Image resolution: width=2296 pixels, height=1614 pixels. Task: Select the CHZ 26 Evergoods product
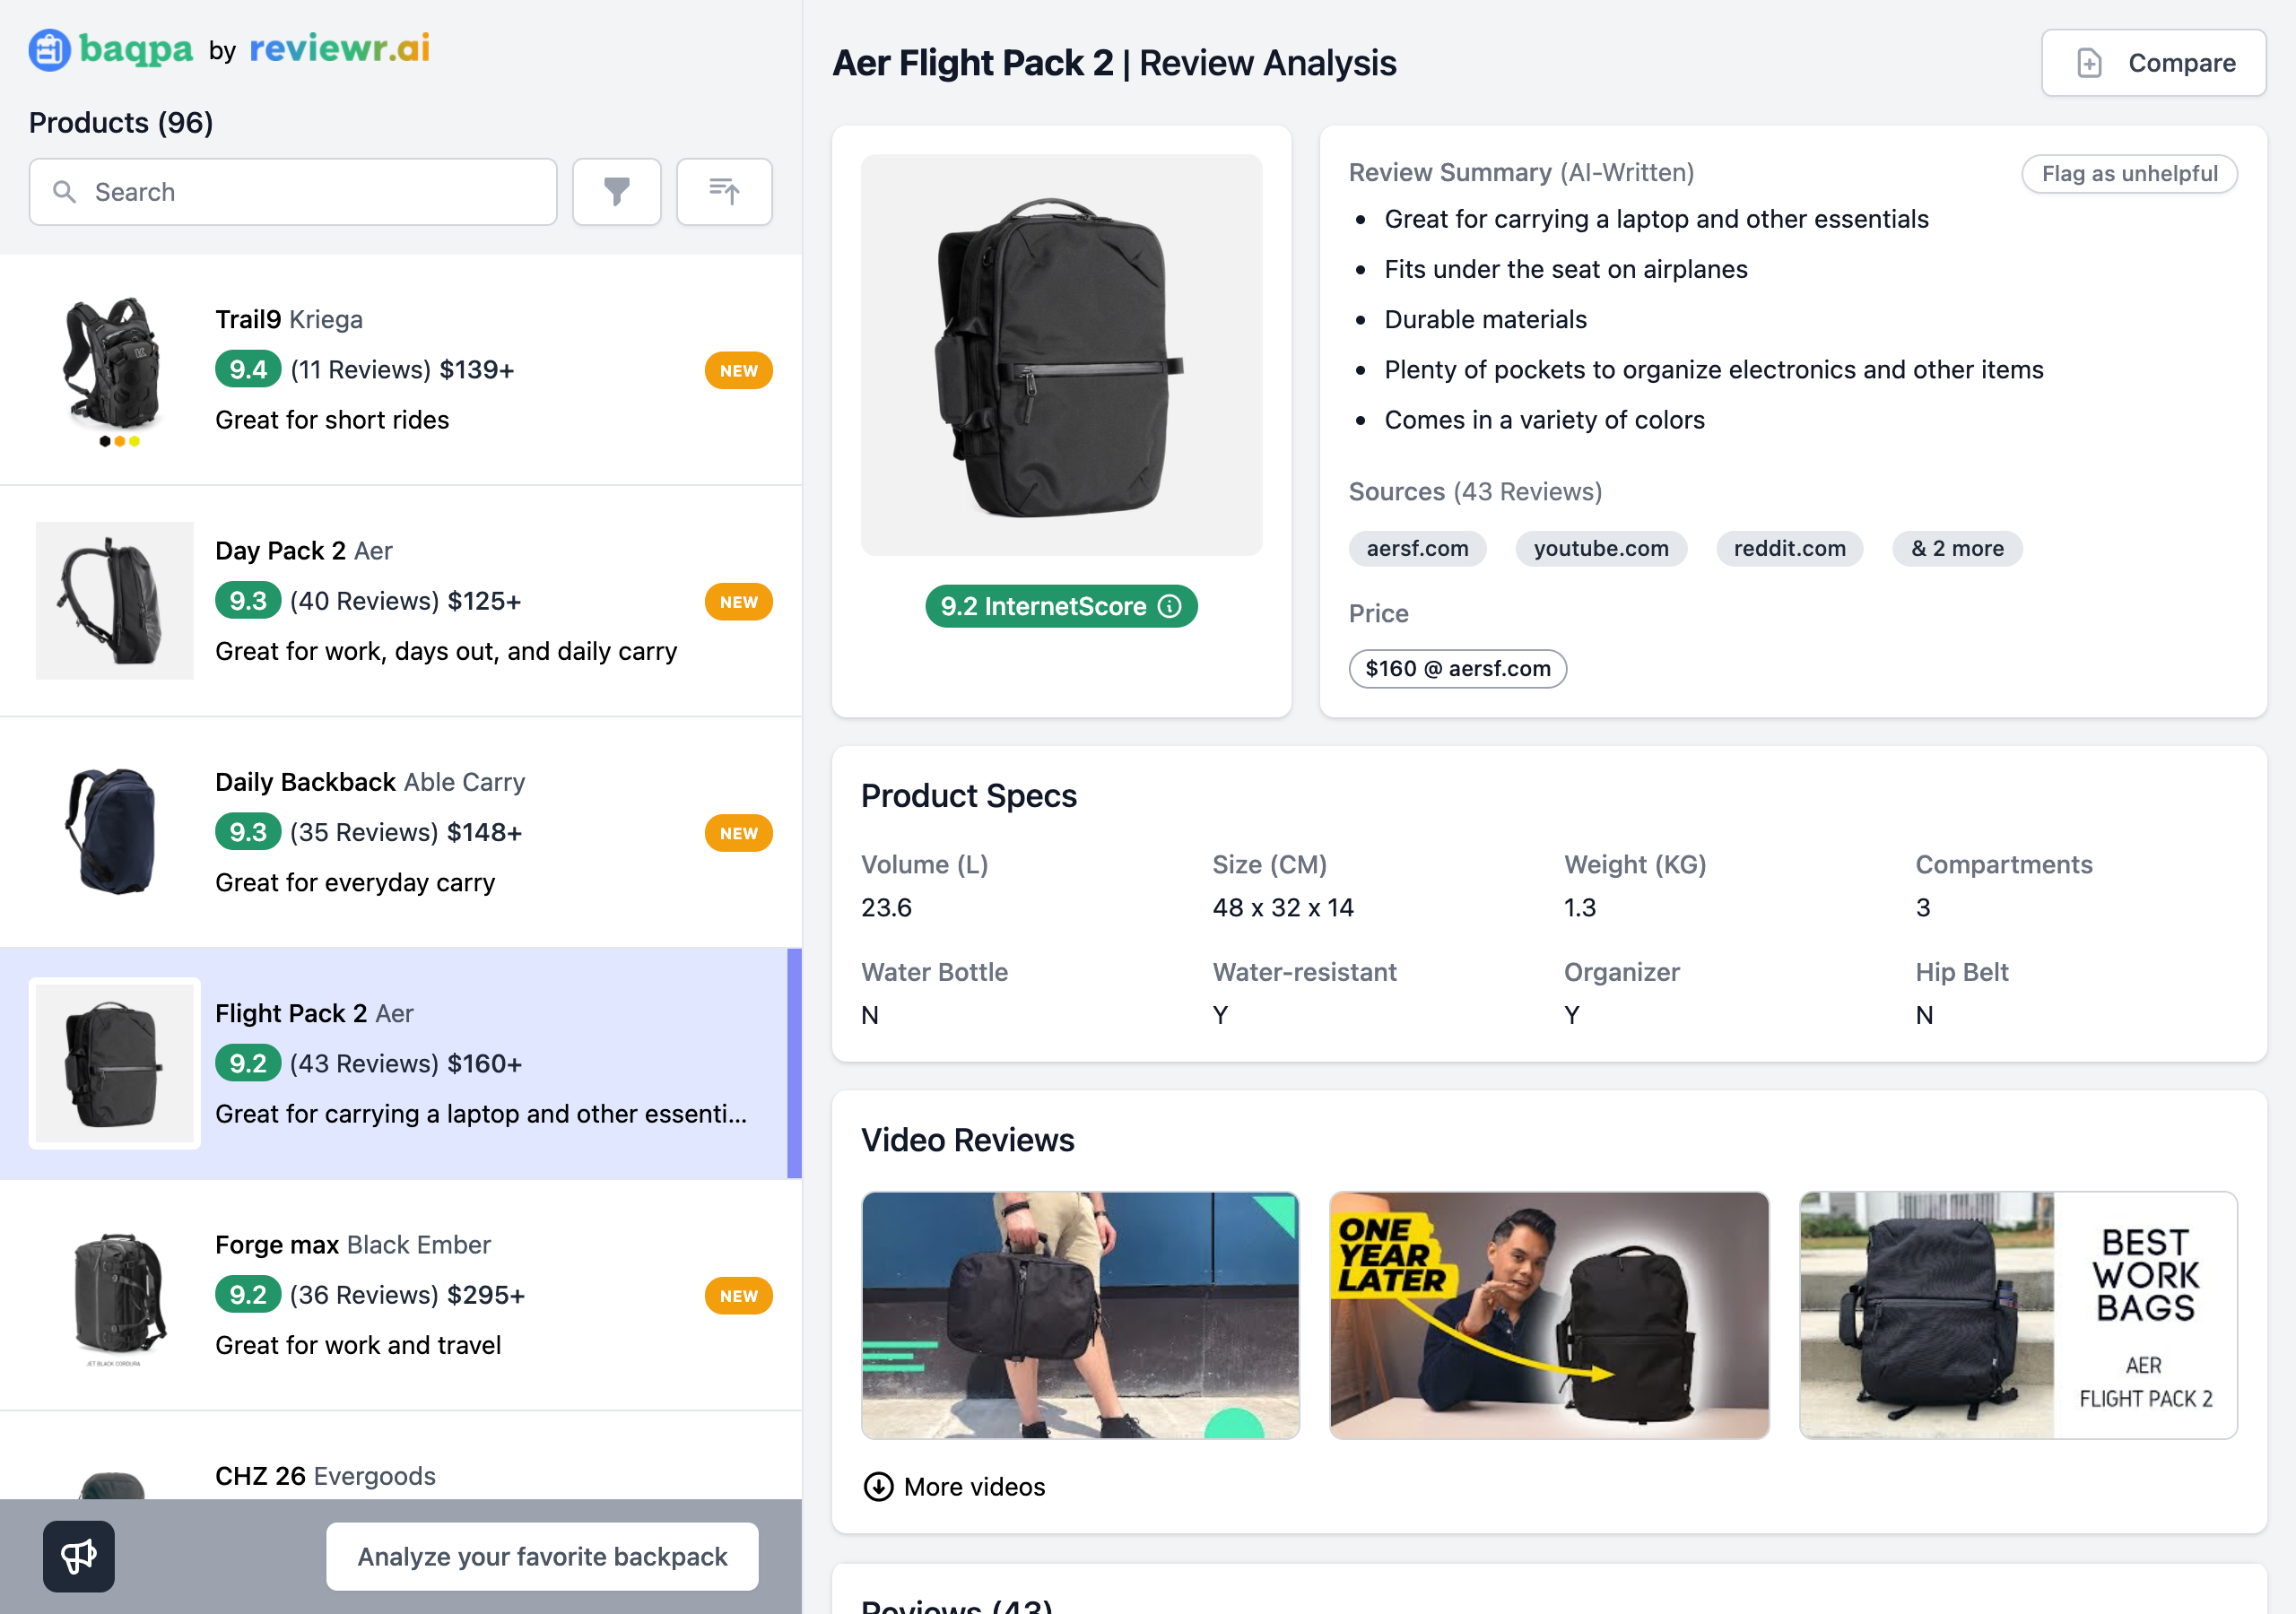coord(401,1455)
